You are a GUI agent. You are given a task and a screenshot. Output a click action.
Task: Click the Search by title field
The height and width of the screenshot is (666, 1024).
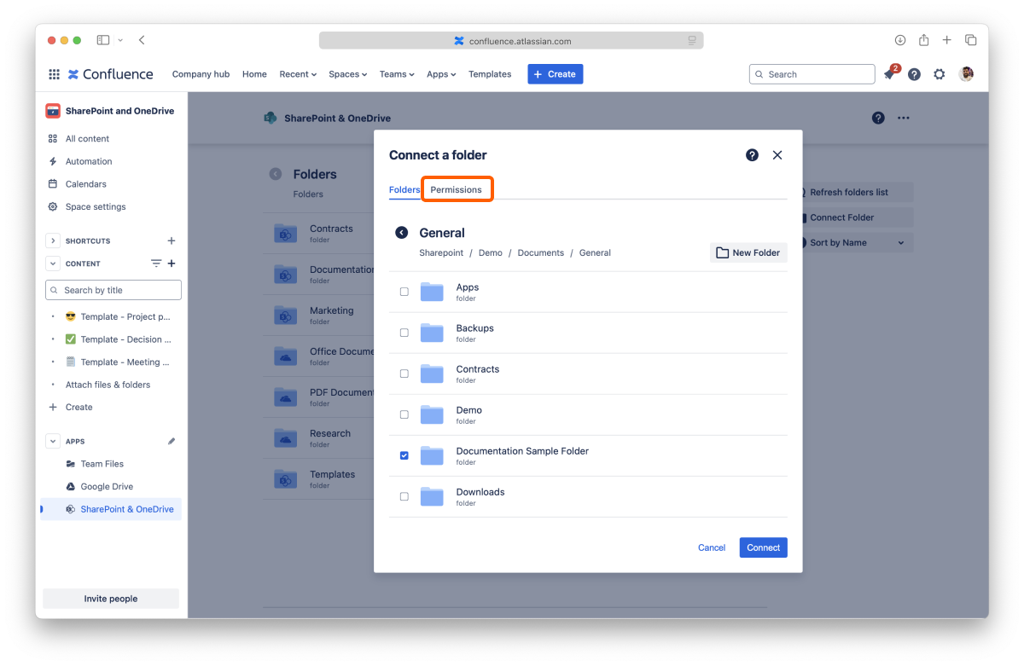click(x=113, y=290)
